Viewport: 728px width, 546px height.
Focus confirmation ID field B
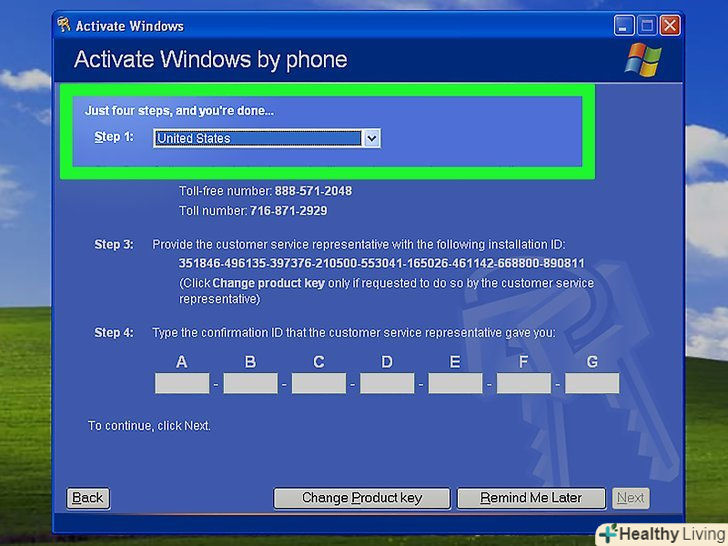tap(250, 384)
